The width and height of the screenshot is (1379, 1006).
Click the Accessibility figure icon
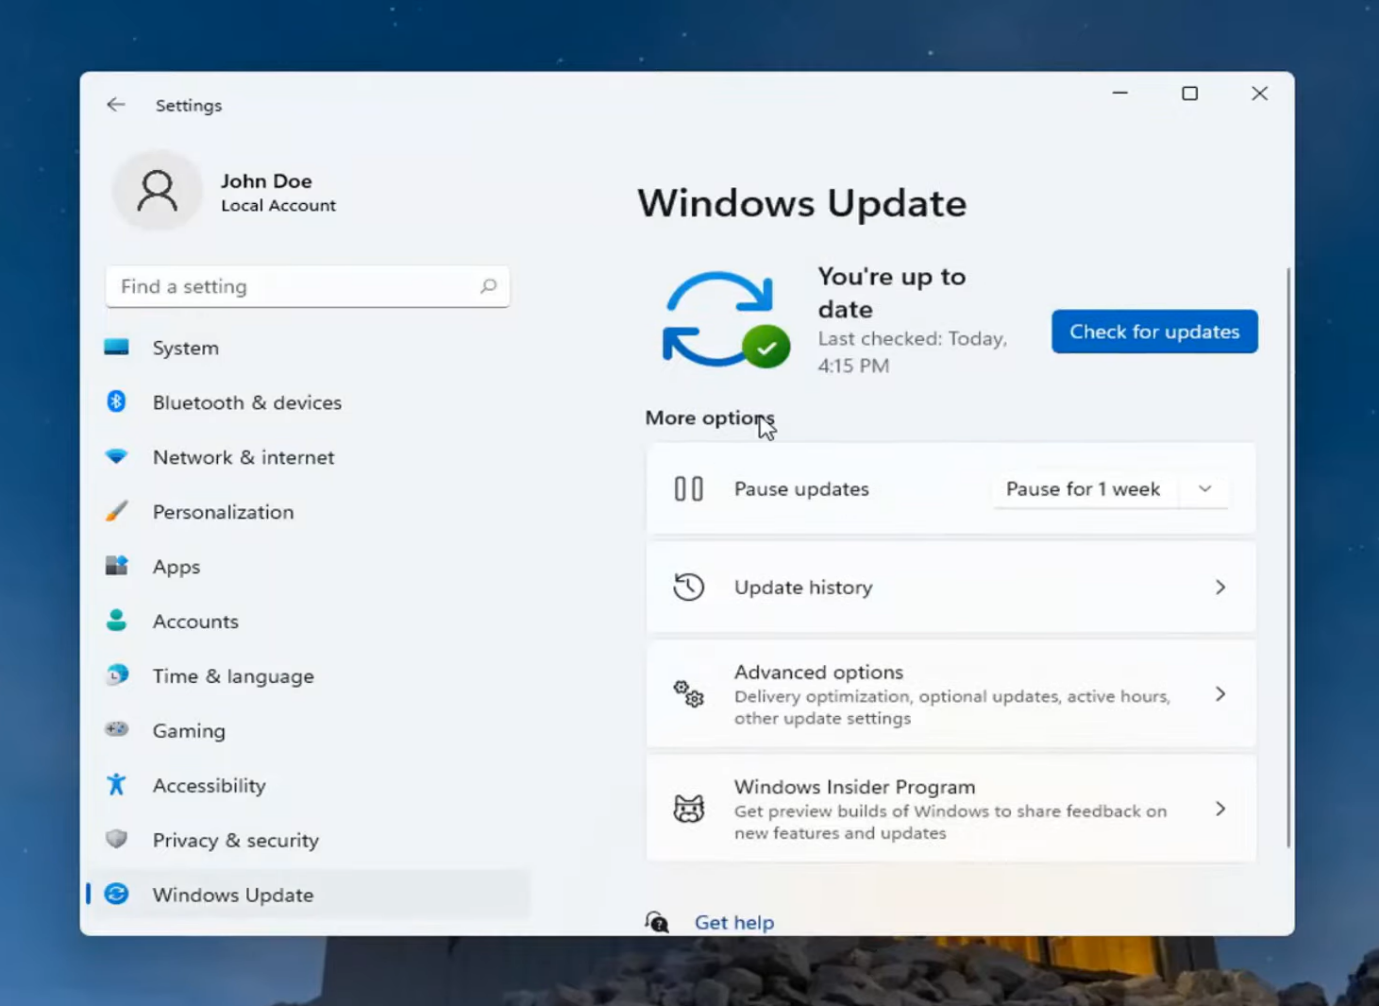click(x=116, y=785)
